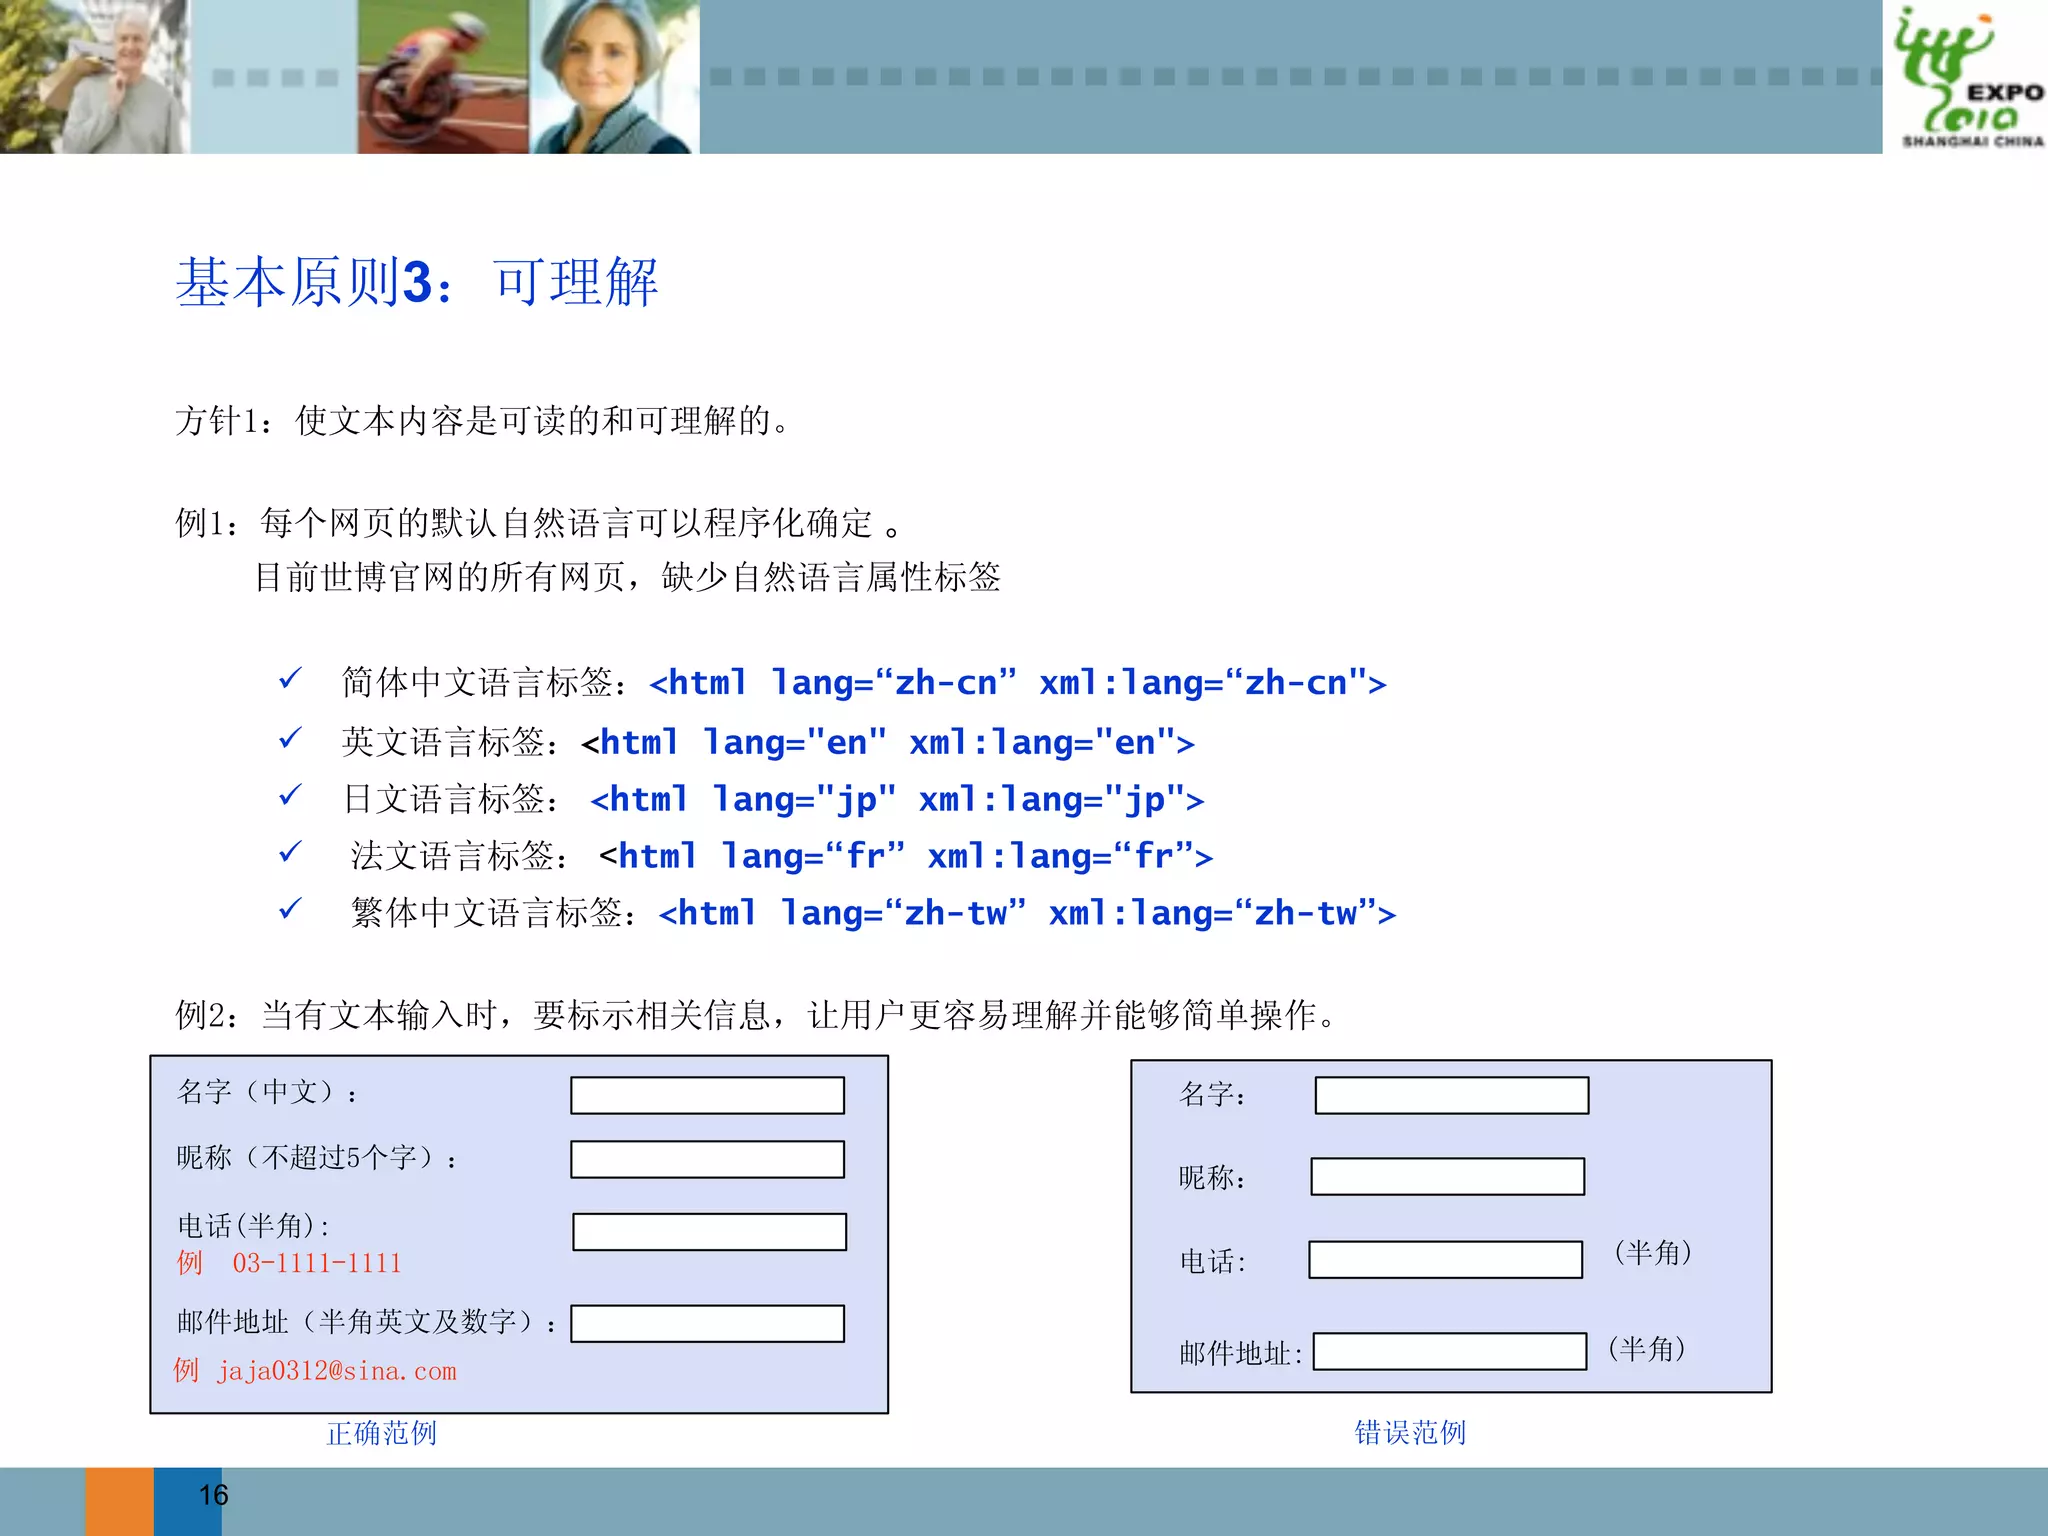Click the checkmark beside 英文语言标签
This screenshot has width=2048, height=1536.
tap(290, 739)
